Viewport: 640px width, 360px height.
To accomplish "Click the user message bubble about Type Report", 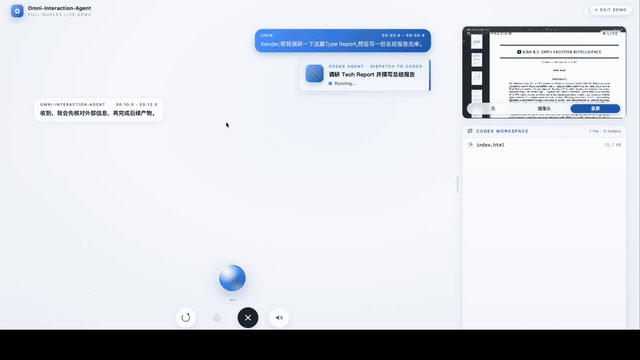I will (x=343, y=40).
